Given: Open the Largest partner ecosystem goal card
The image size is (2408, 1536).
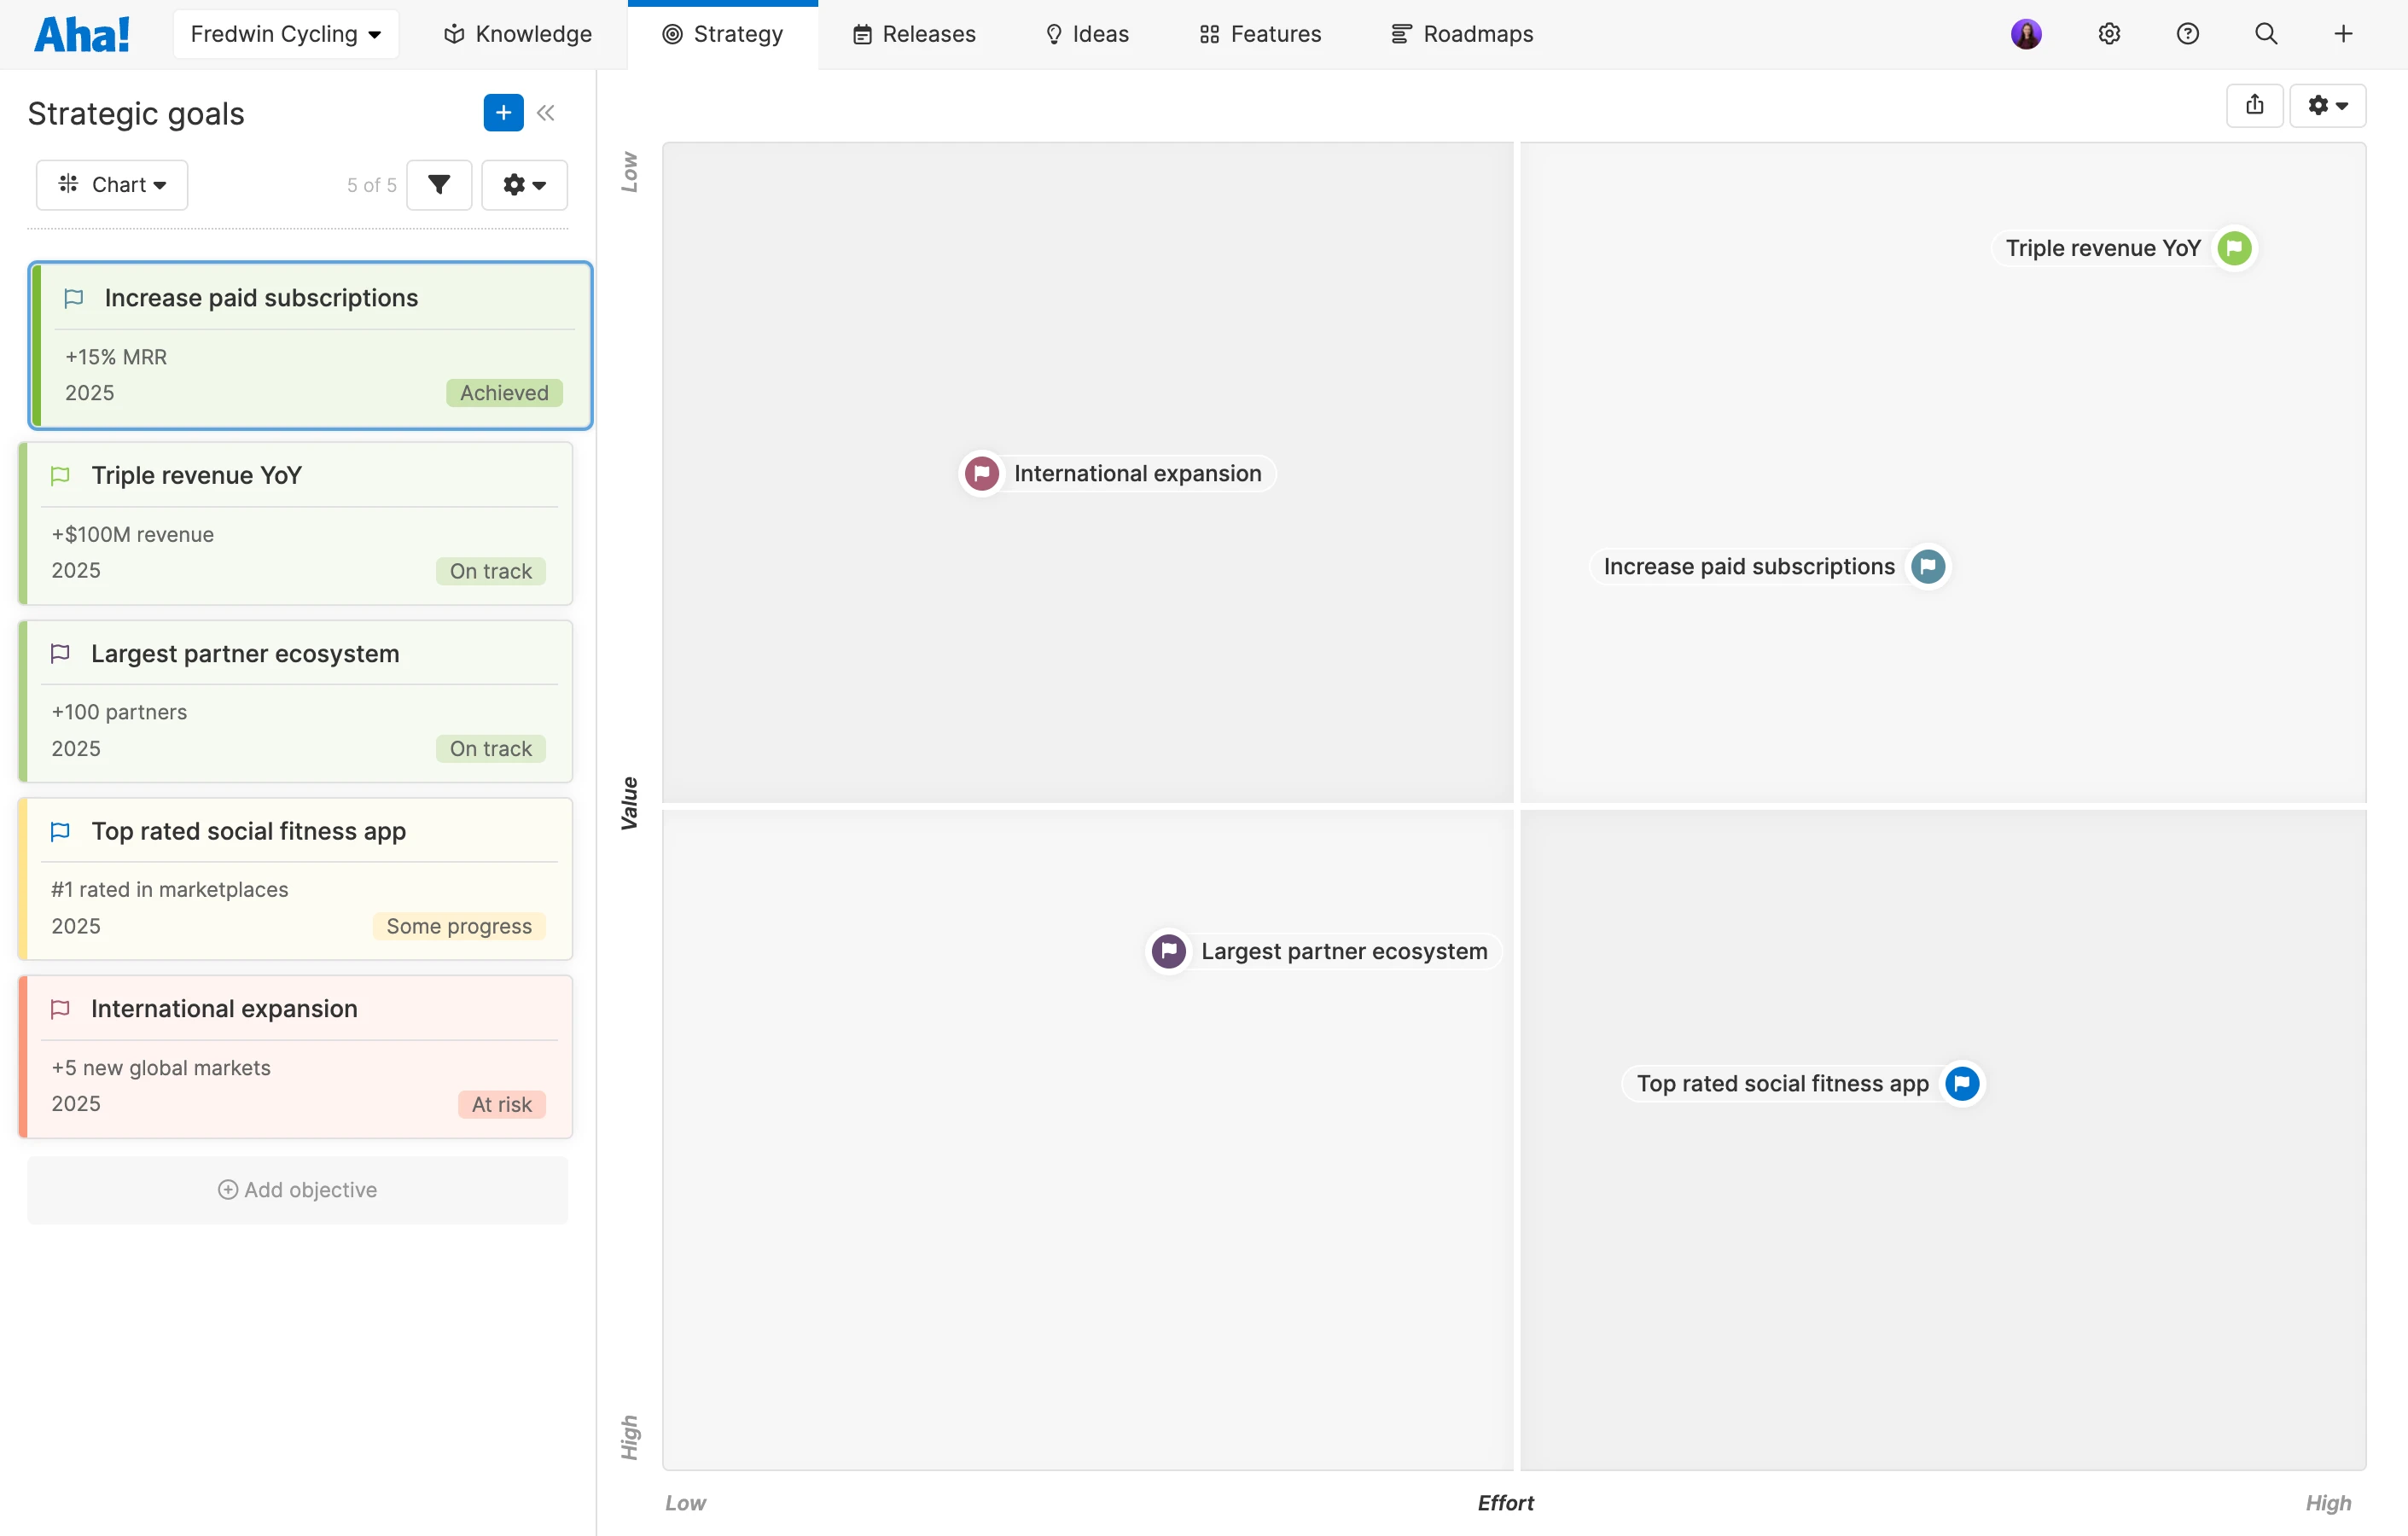Looking at the screenshot, I should point(245,654).
